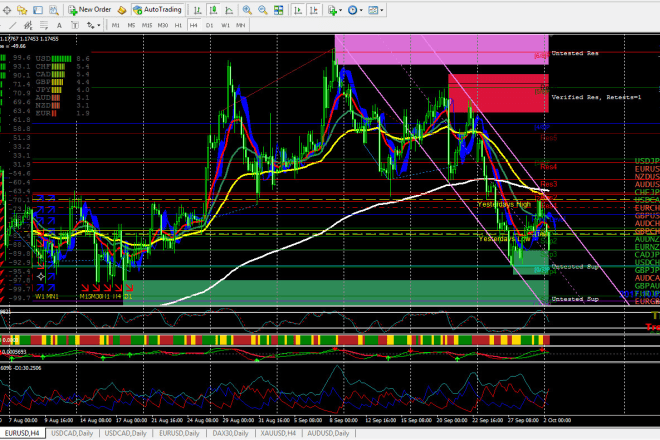The image size is (660, 440).
Task: Open the Navigator panel icon
Action: click(x=22, y=10)
